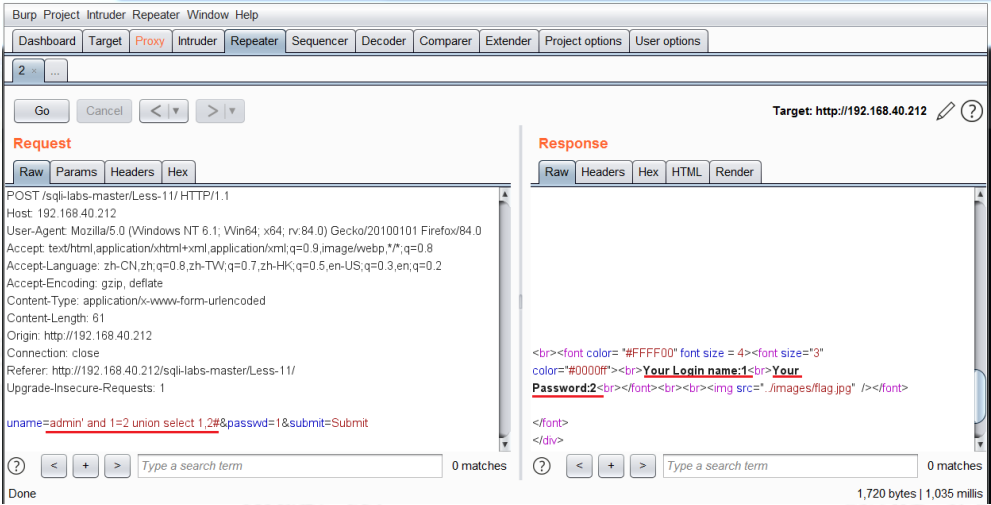This screenshot has height=505, width=991.
Task: Click the response pane scrollbar thumb
Action: pyautogui.click(x=980, y=396)
